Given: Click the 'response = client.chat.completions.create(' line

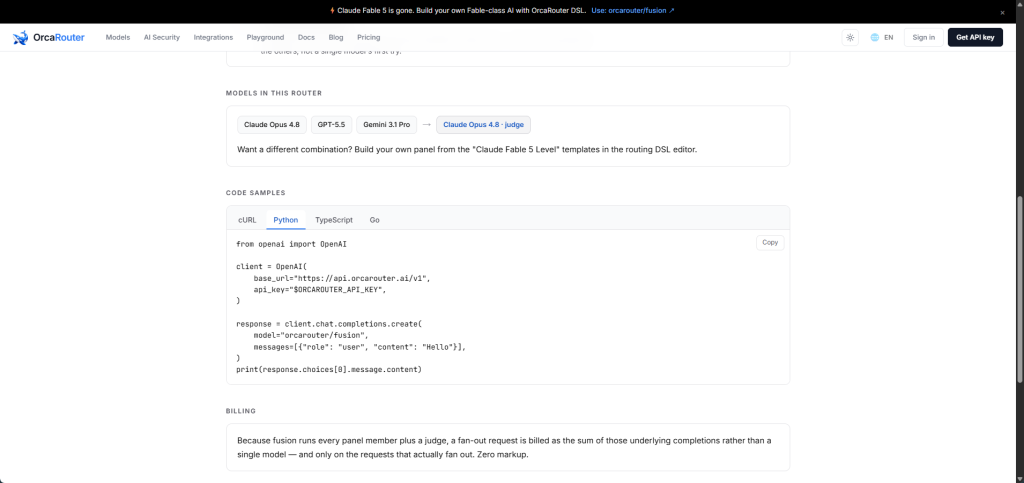Looking at the screenshot, I should pos(329,324).
